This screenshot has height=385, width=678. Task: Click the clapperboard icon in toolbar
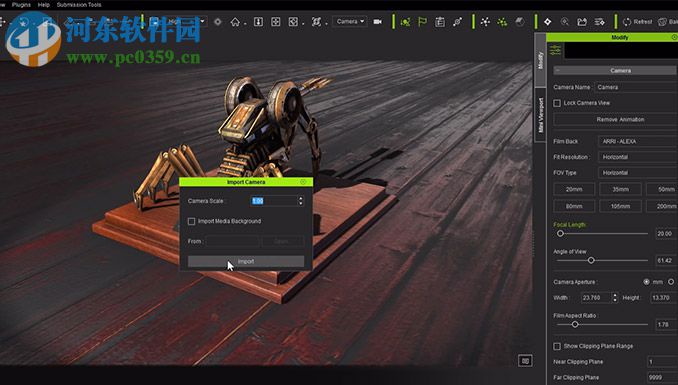coord(582,22)
